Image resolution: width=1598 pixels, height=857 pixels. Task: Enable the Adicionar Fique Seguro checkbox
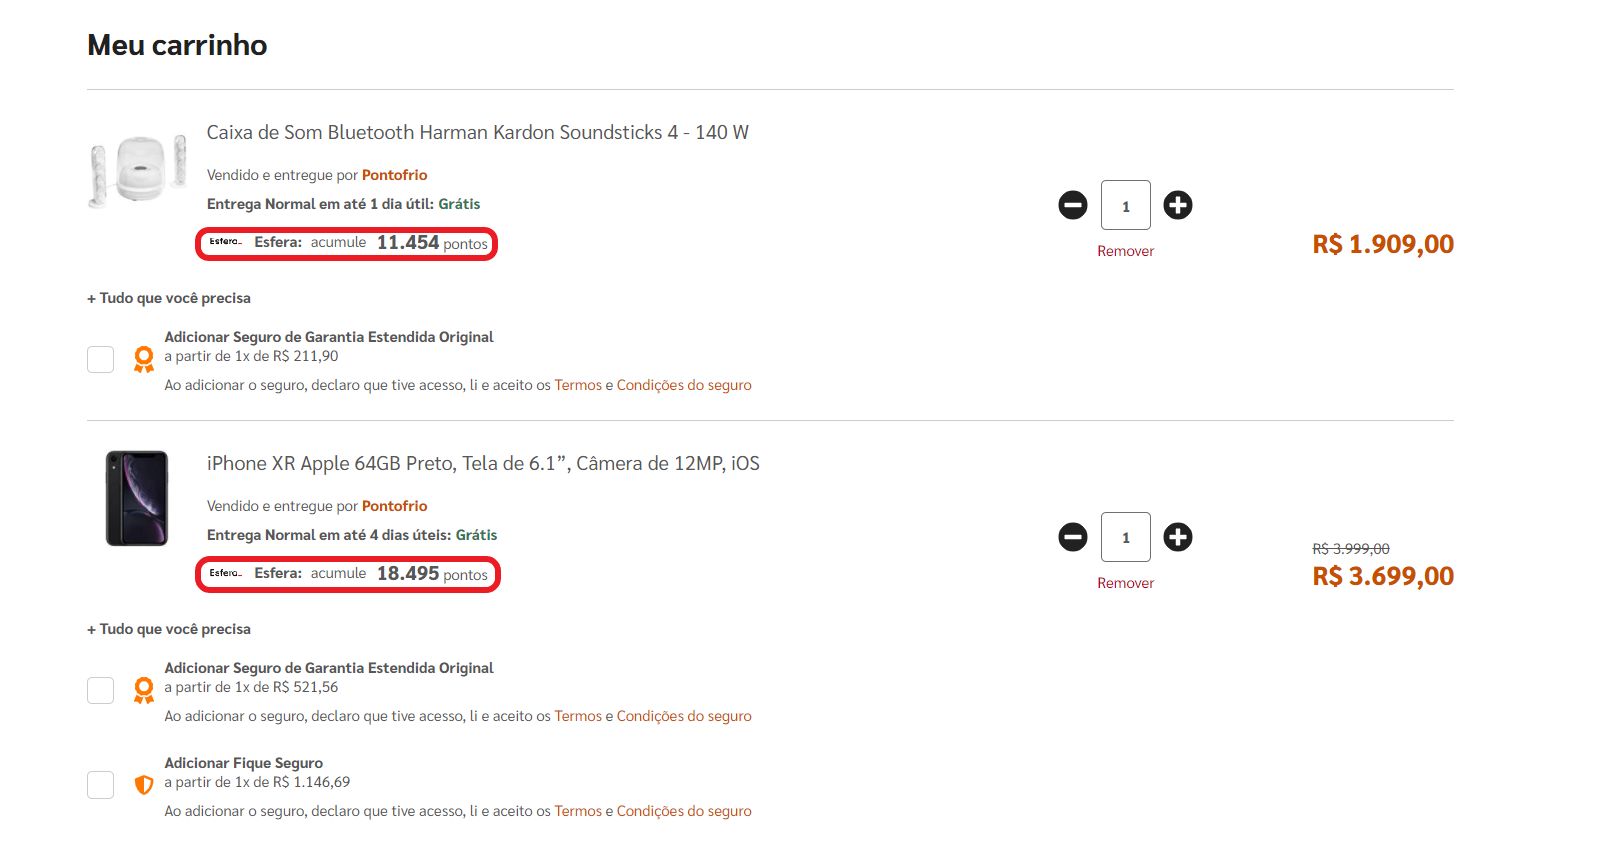(100, 785)
